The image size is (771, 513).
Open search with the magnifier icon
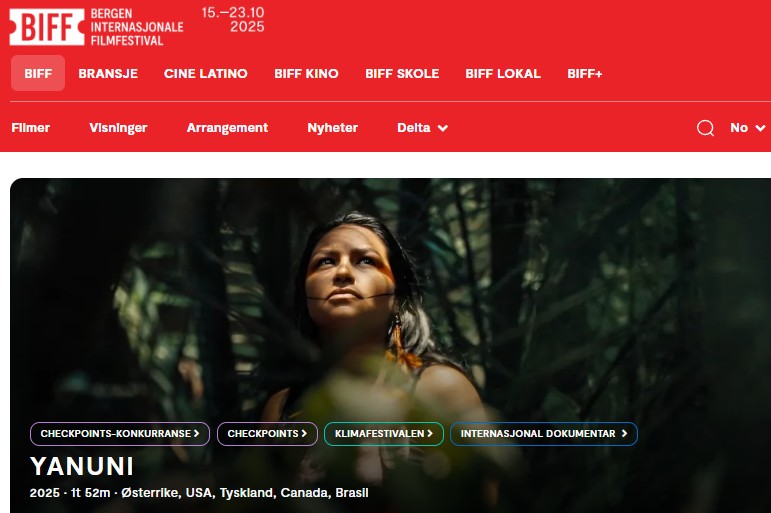(705, 128)
